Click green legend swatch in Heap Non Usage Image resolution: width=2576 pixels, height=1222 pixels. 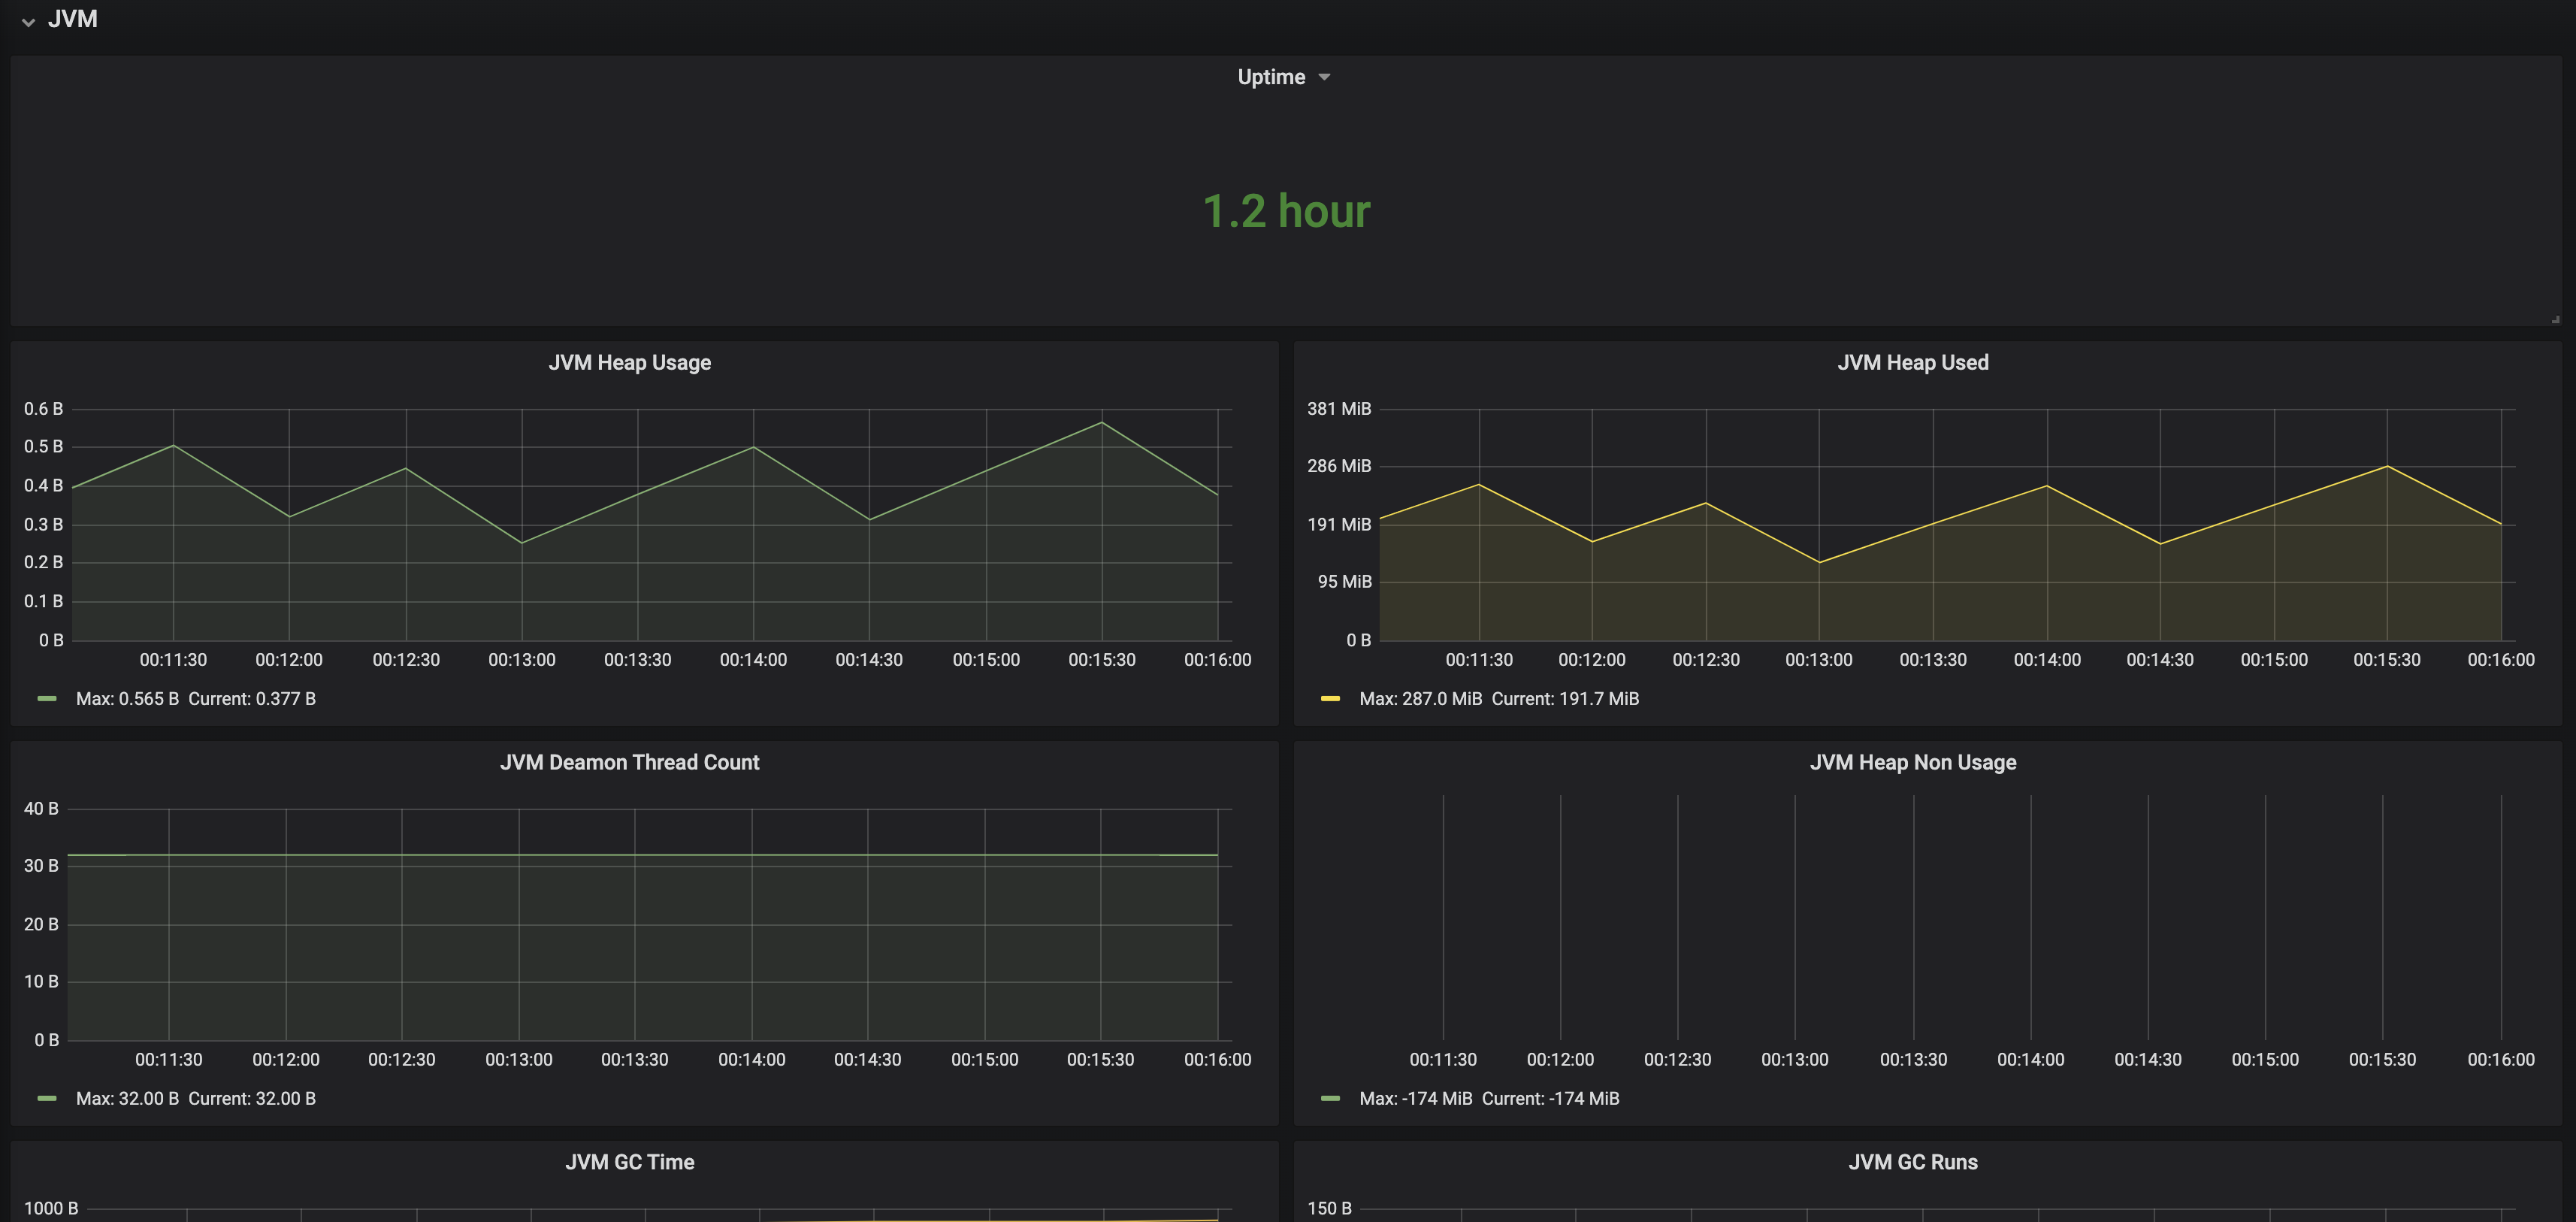(x=1329, y=1098)
